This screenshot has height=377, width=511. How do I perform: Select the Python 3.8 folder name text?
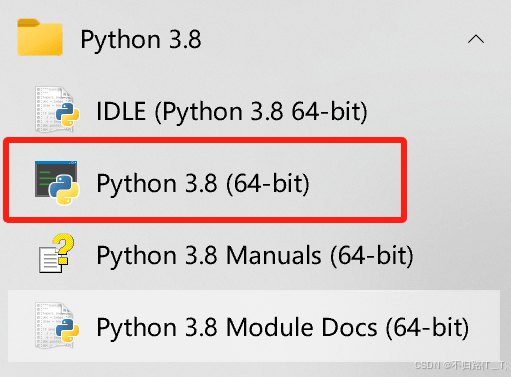(x=141, y=40)
